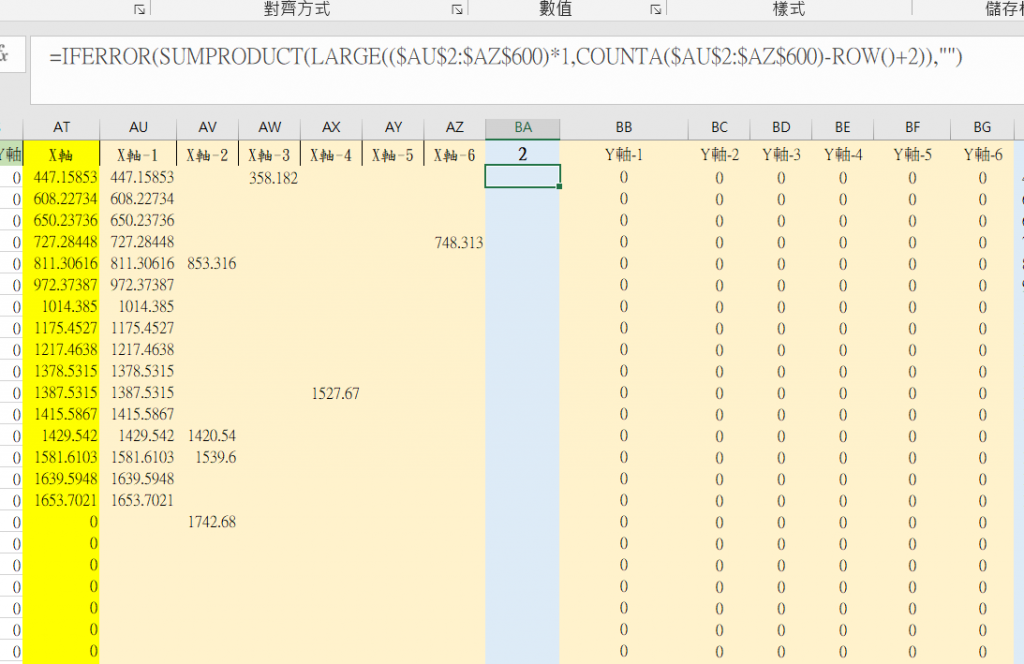This screenshot has height=664, width=1024.
Task: Select yellow cell 1217.4638
Action: (61, 350)
